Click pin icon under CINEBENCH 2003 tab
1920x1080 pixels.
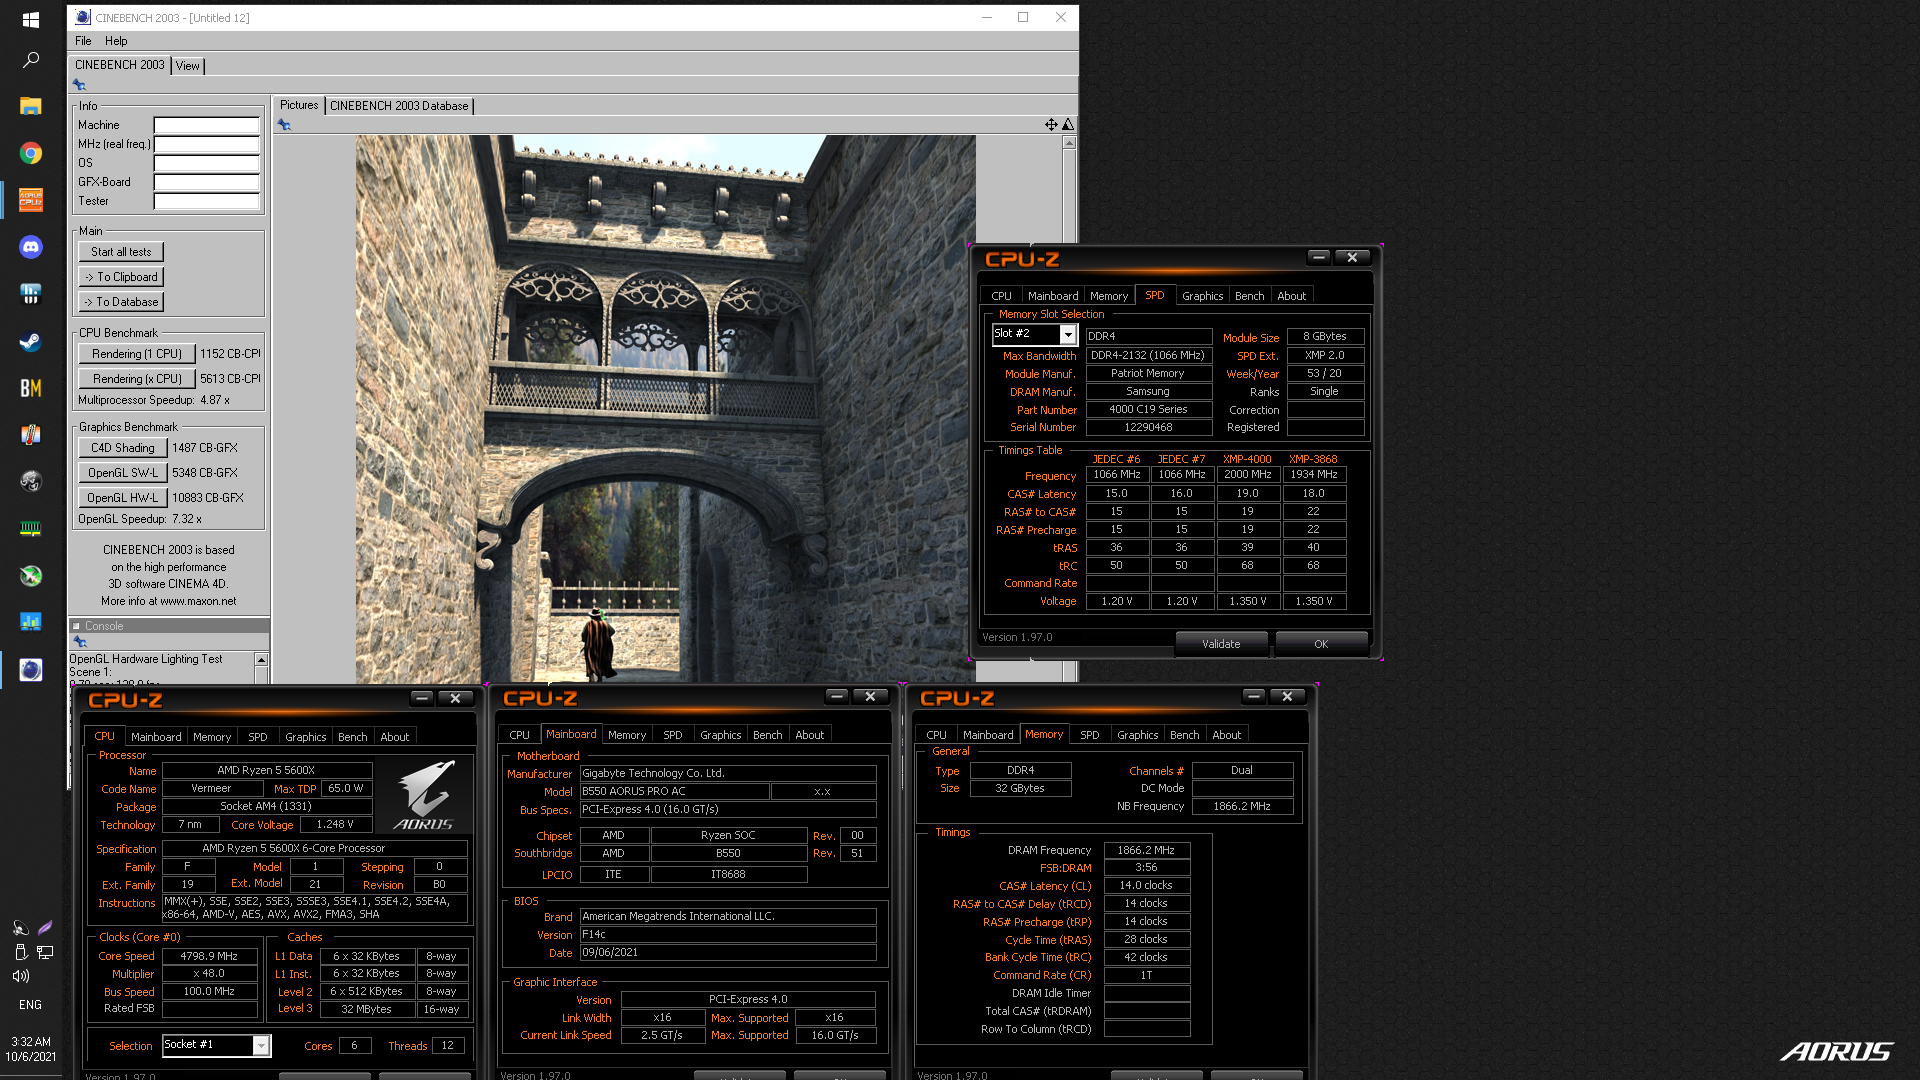(x=79, y=85)
